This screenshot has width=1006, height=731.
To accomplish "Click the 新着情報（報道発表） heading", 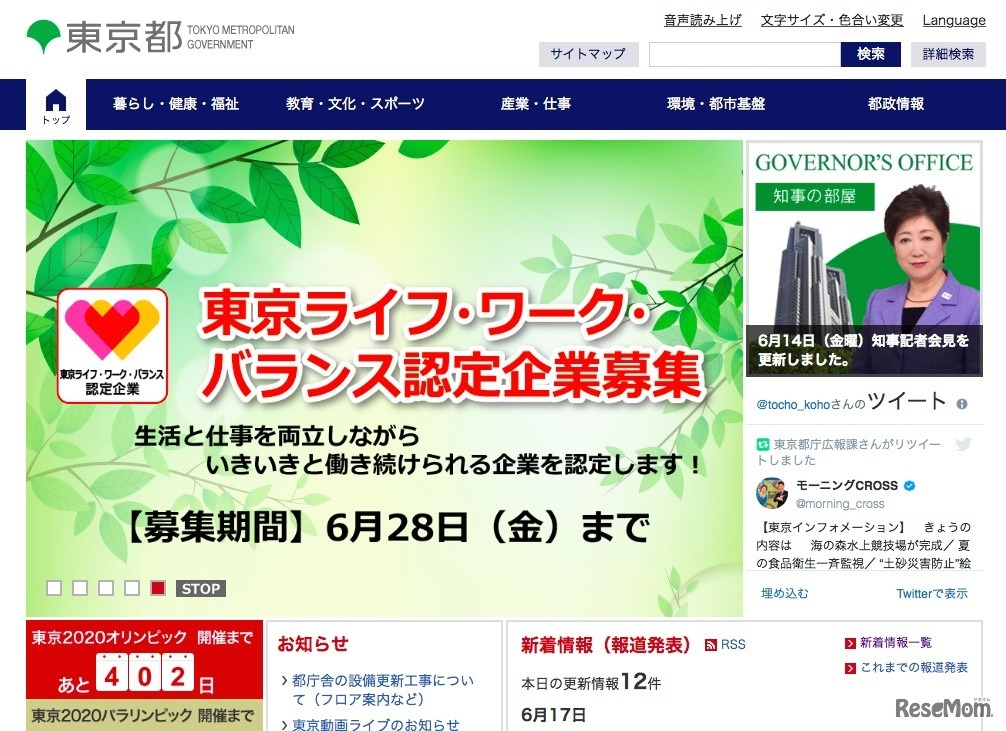I will 606,645.
